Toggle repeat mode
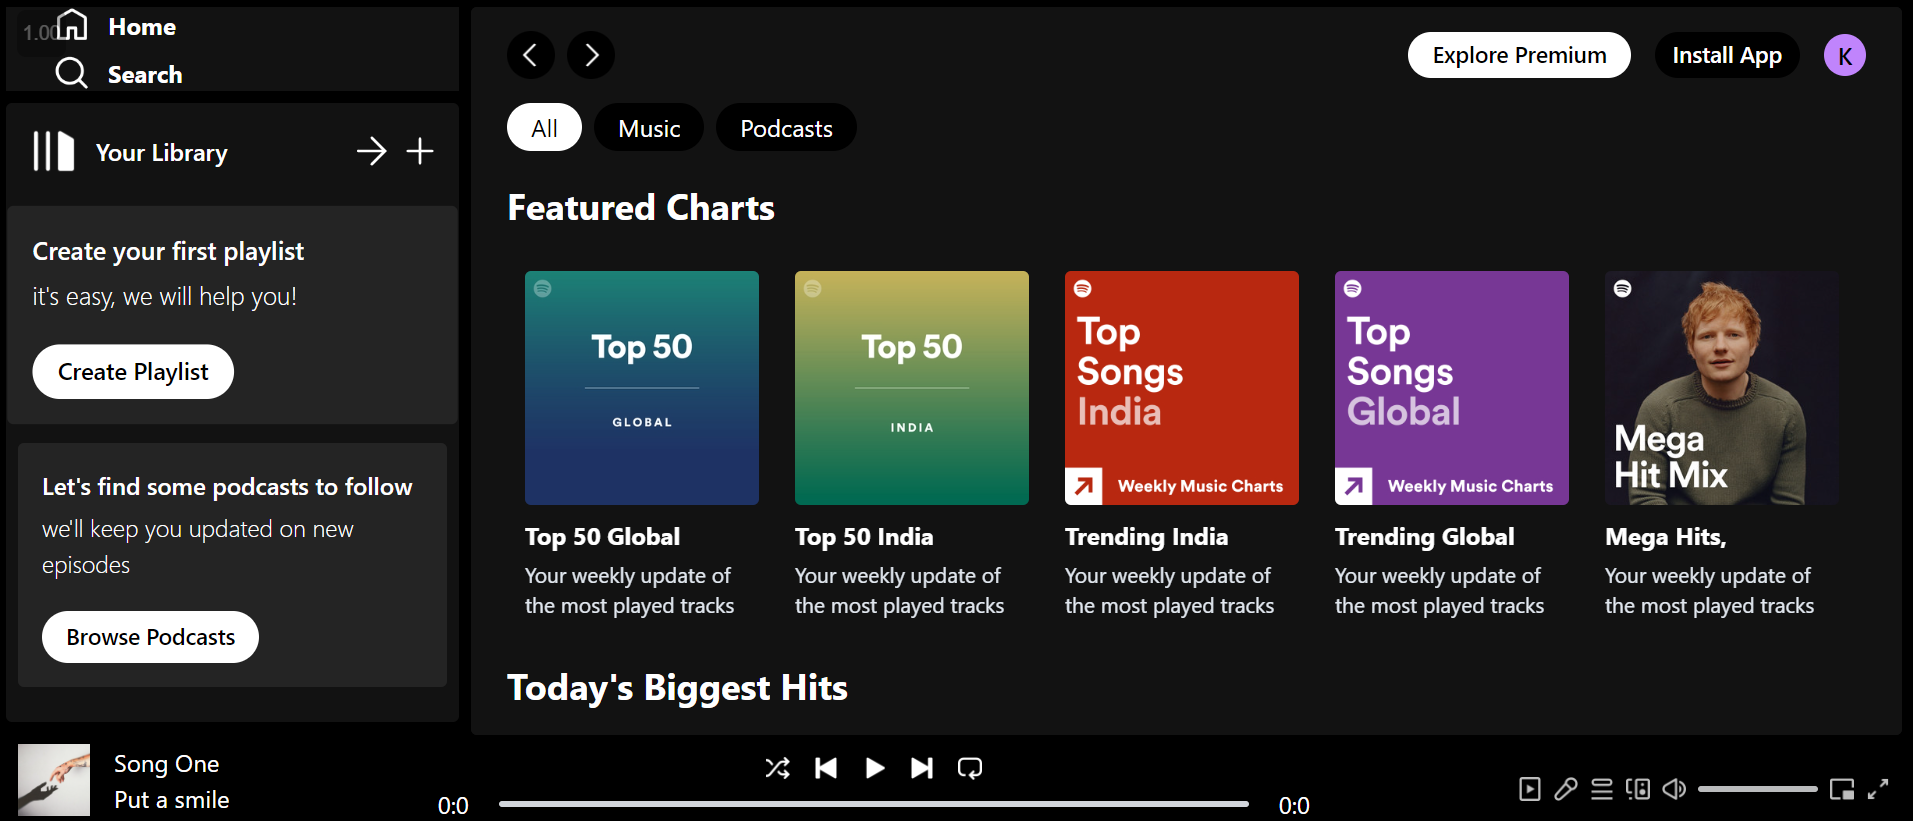1913x821 pixels. (970, 767)
